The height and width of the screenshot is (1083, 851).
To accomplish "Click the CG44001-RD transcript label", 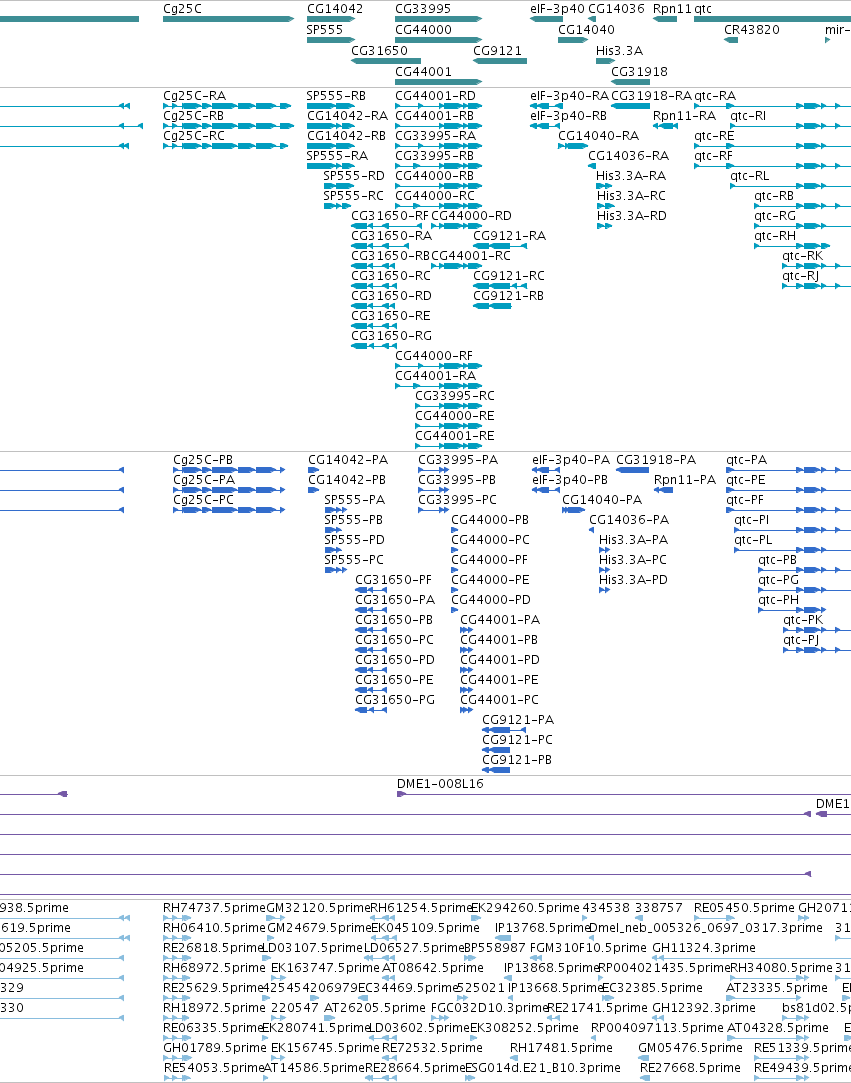I will coord(435,95).
